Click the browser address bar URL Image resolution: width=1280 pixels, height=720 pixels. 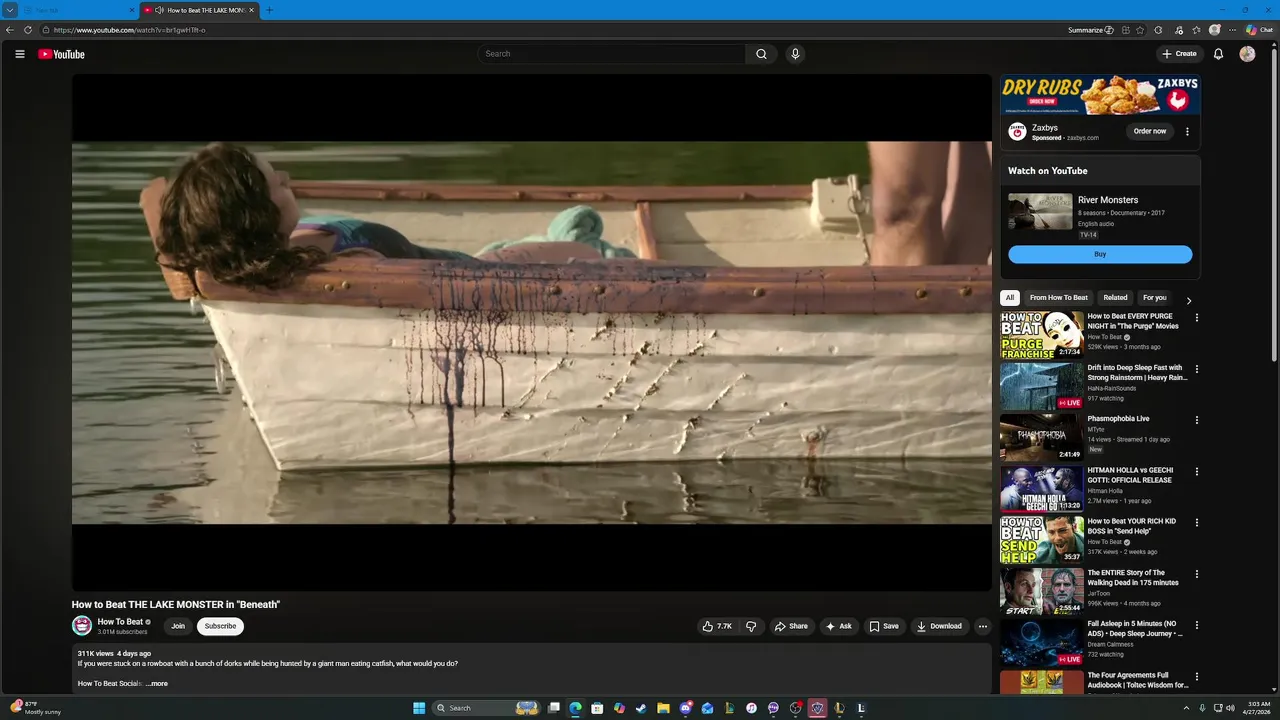[130, 30]
